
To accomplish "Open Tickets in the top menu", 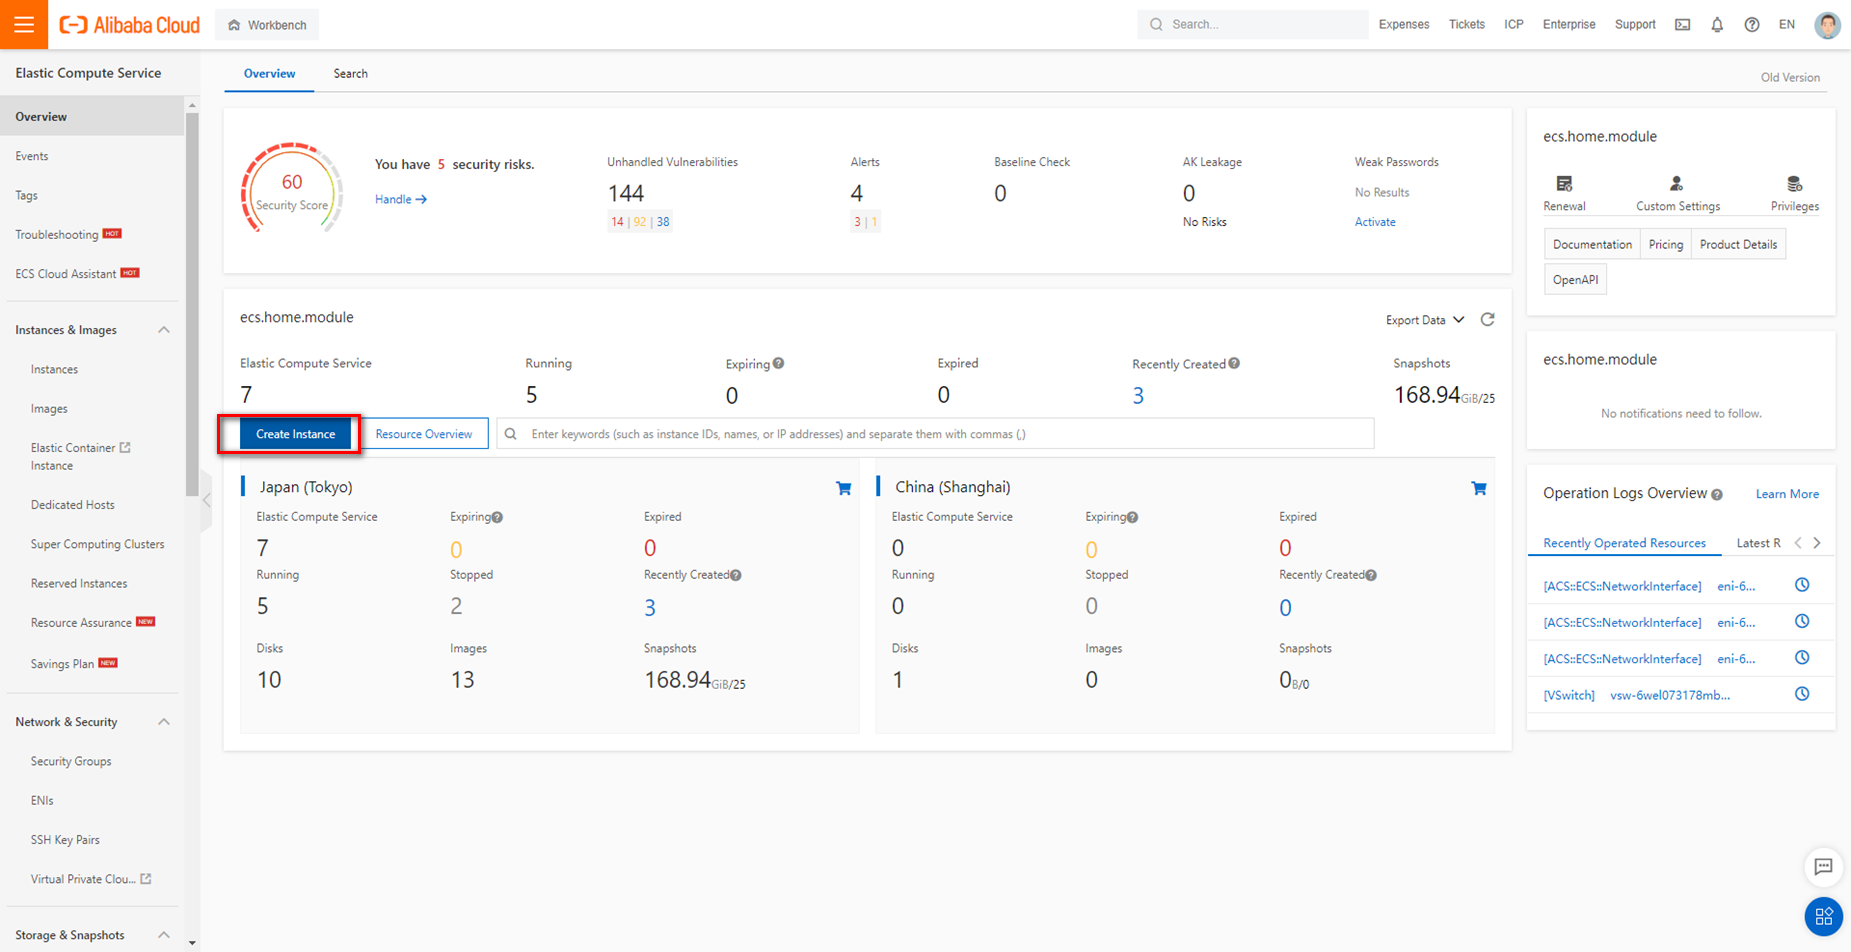I will tap(1466, 25).
